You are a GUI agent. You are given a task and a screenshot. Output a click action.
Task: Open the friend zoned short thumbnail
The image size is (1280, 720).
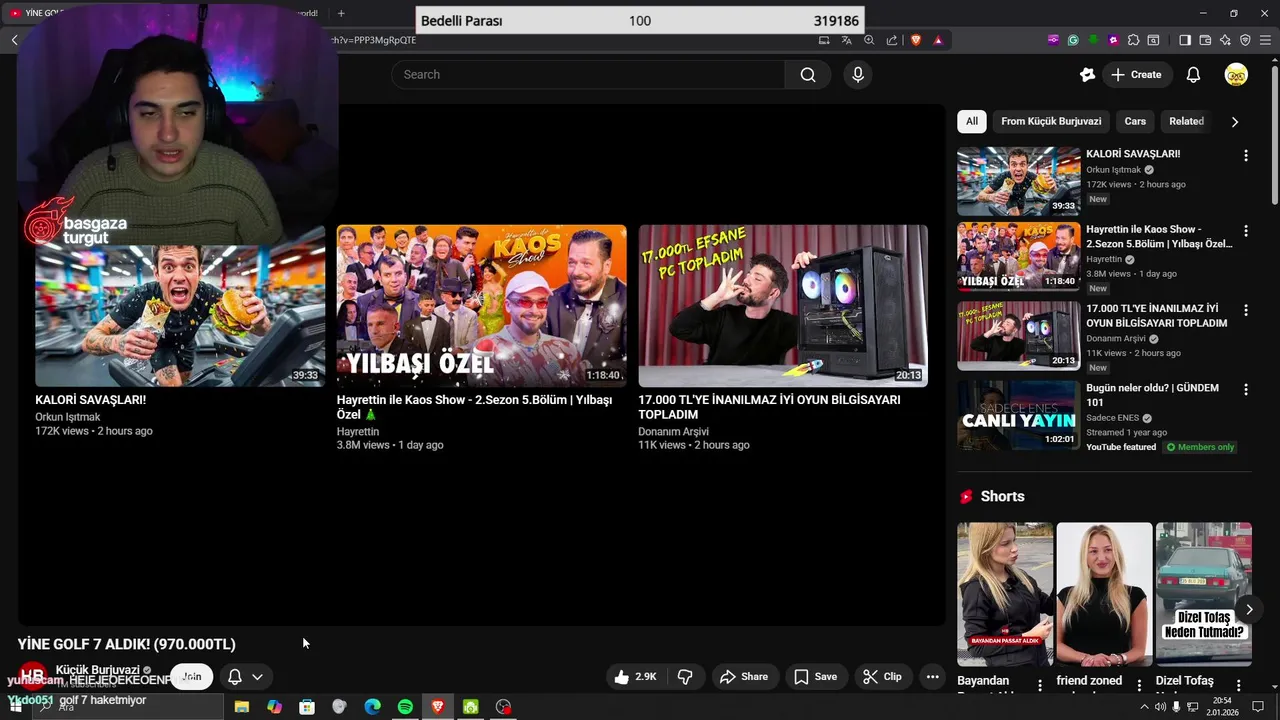coord(1104,594)
